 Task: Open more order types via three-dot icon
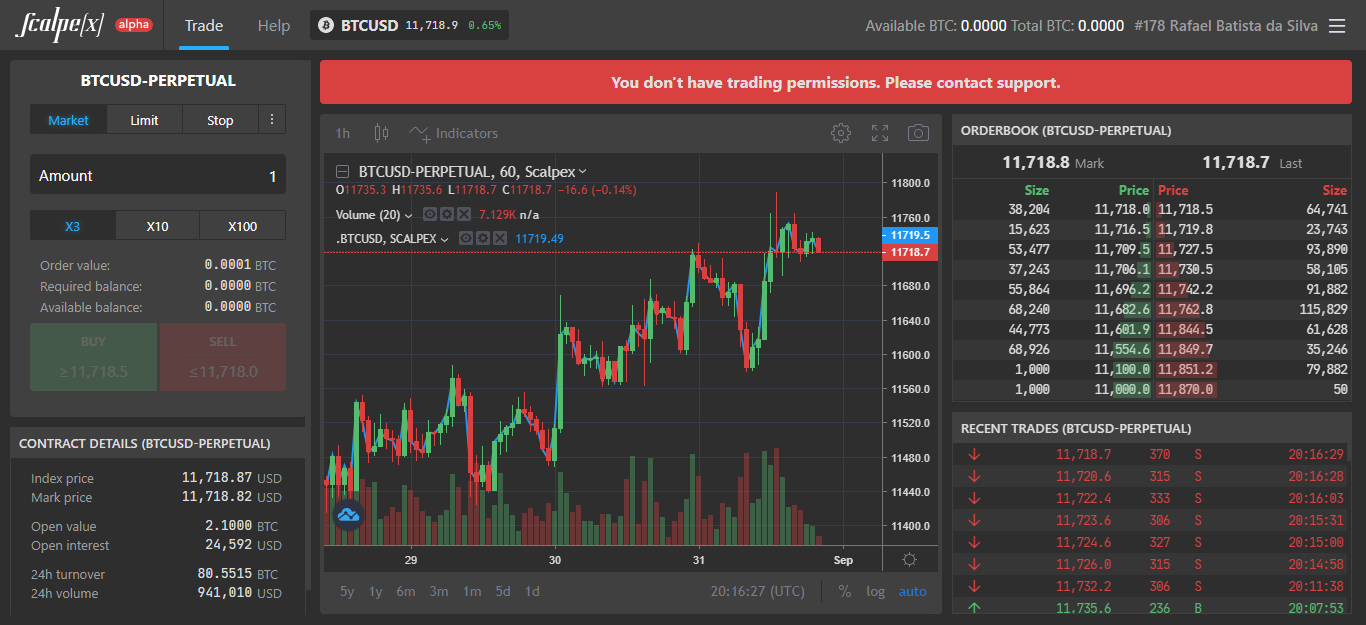click(x=272, y=120)
